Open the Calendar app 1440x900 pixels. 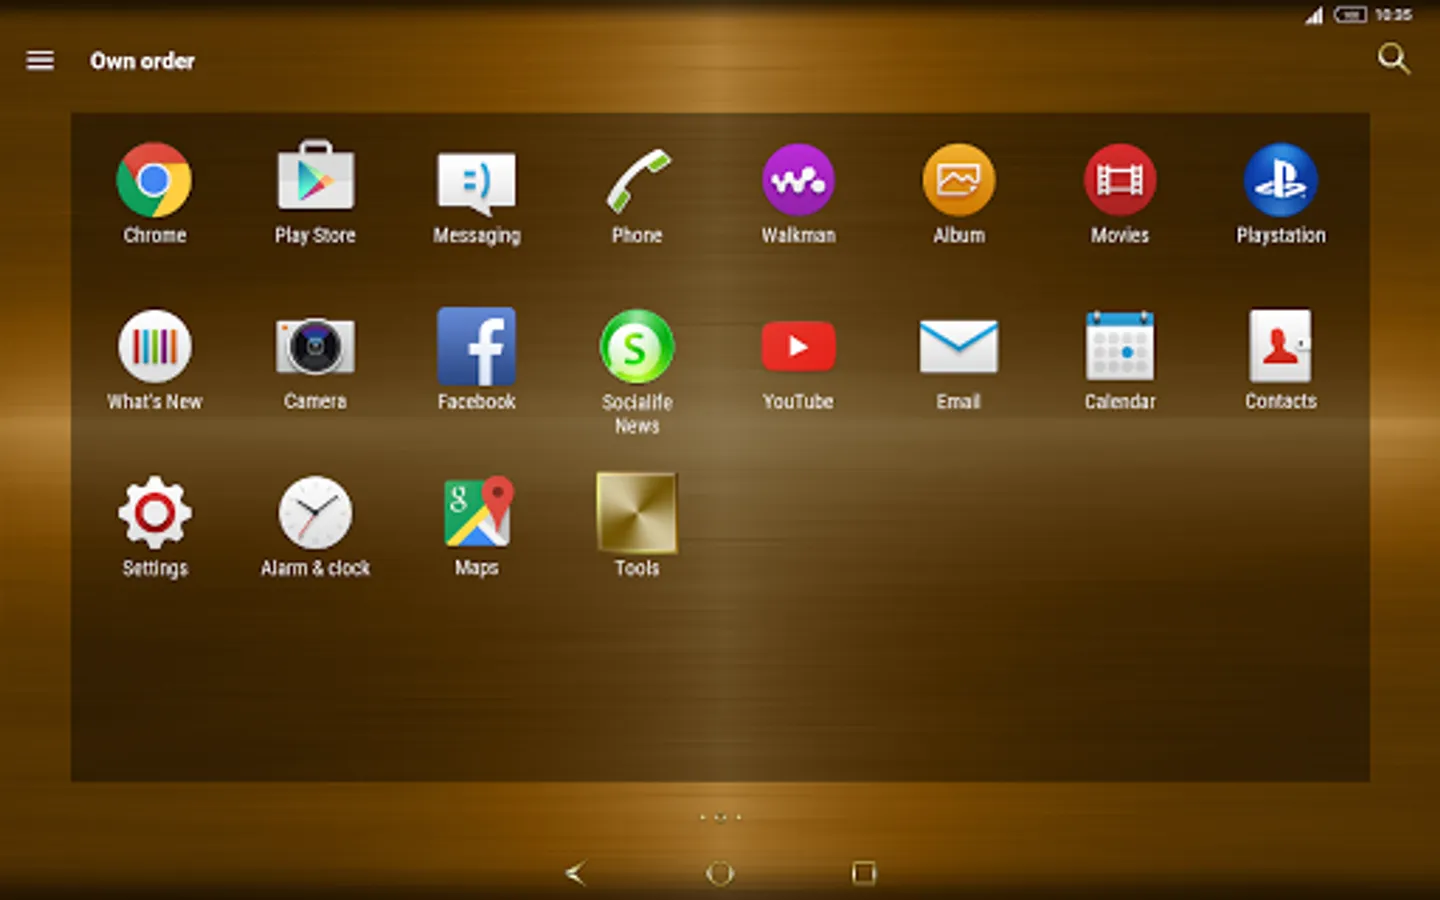click(1120, 346)
